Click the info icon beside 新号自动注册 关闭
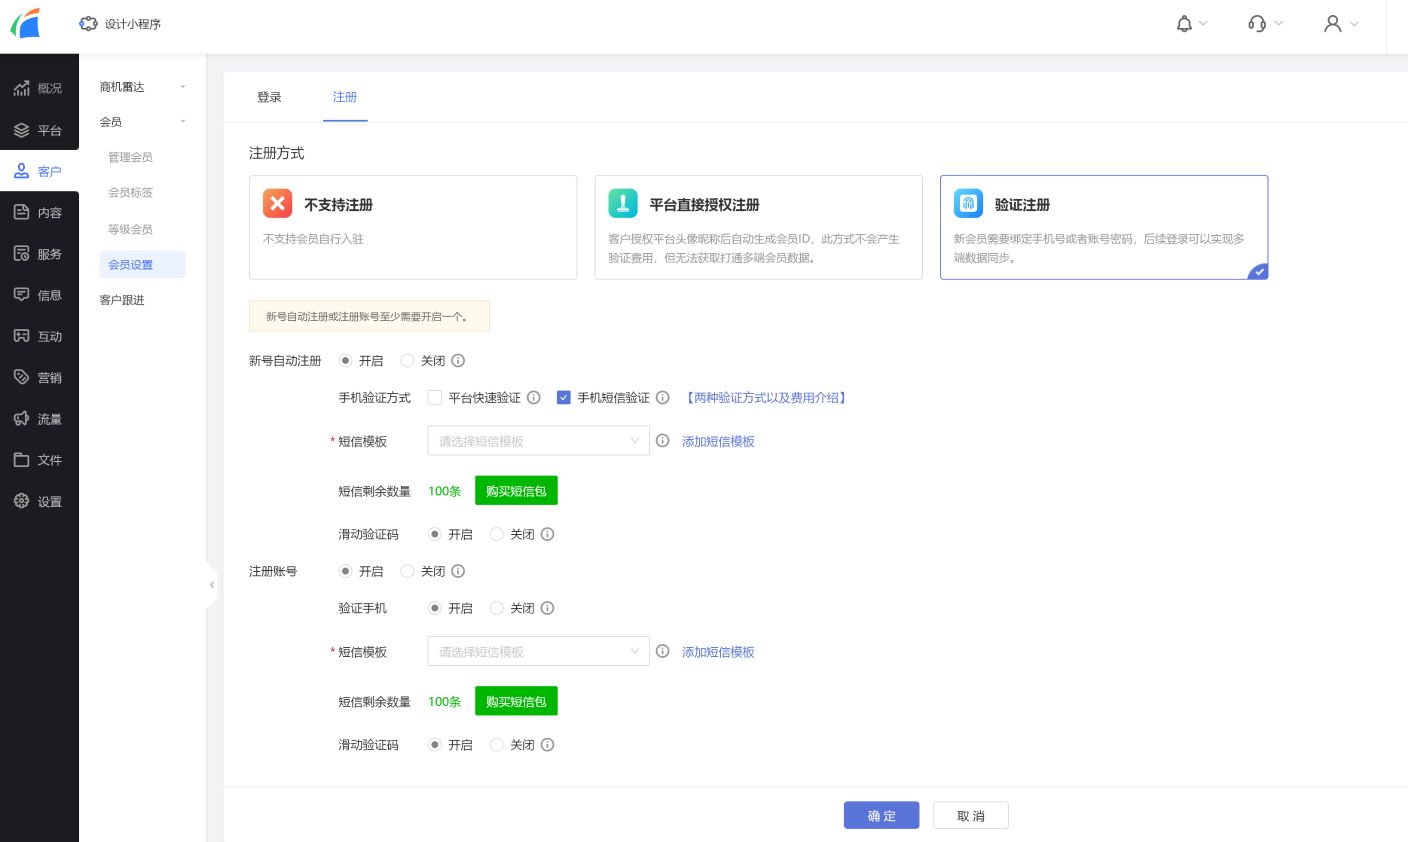Viewport: 1408px width, 842px height. pyautogui.click(x=458, y=361)
